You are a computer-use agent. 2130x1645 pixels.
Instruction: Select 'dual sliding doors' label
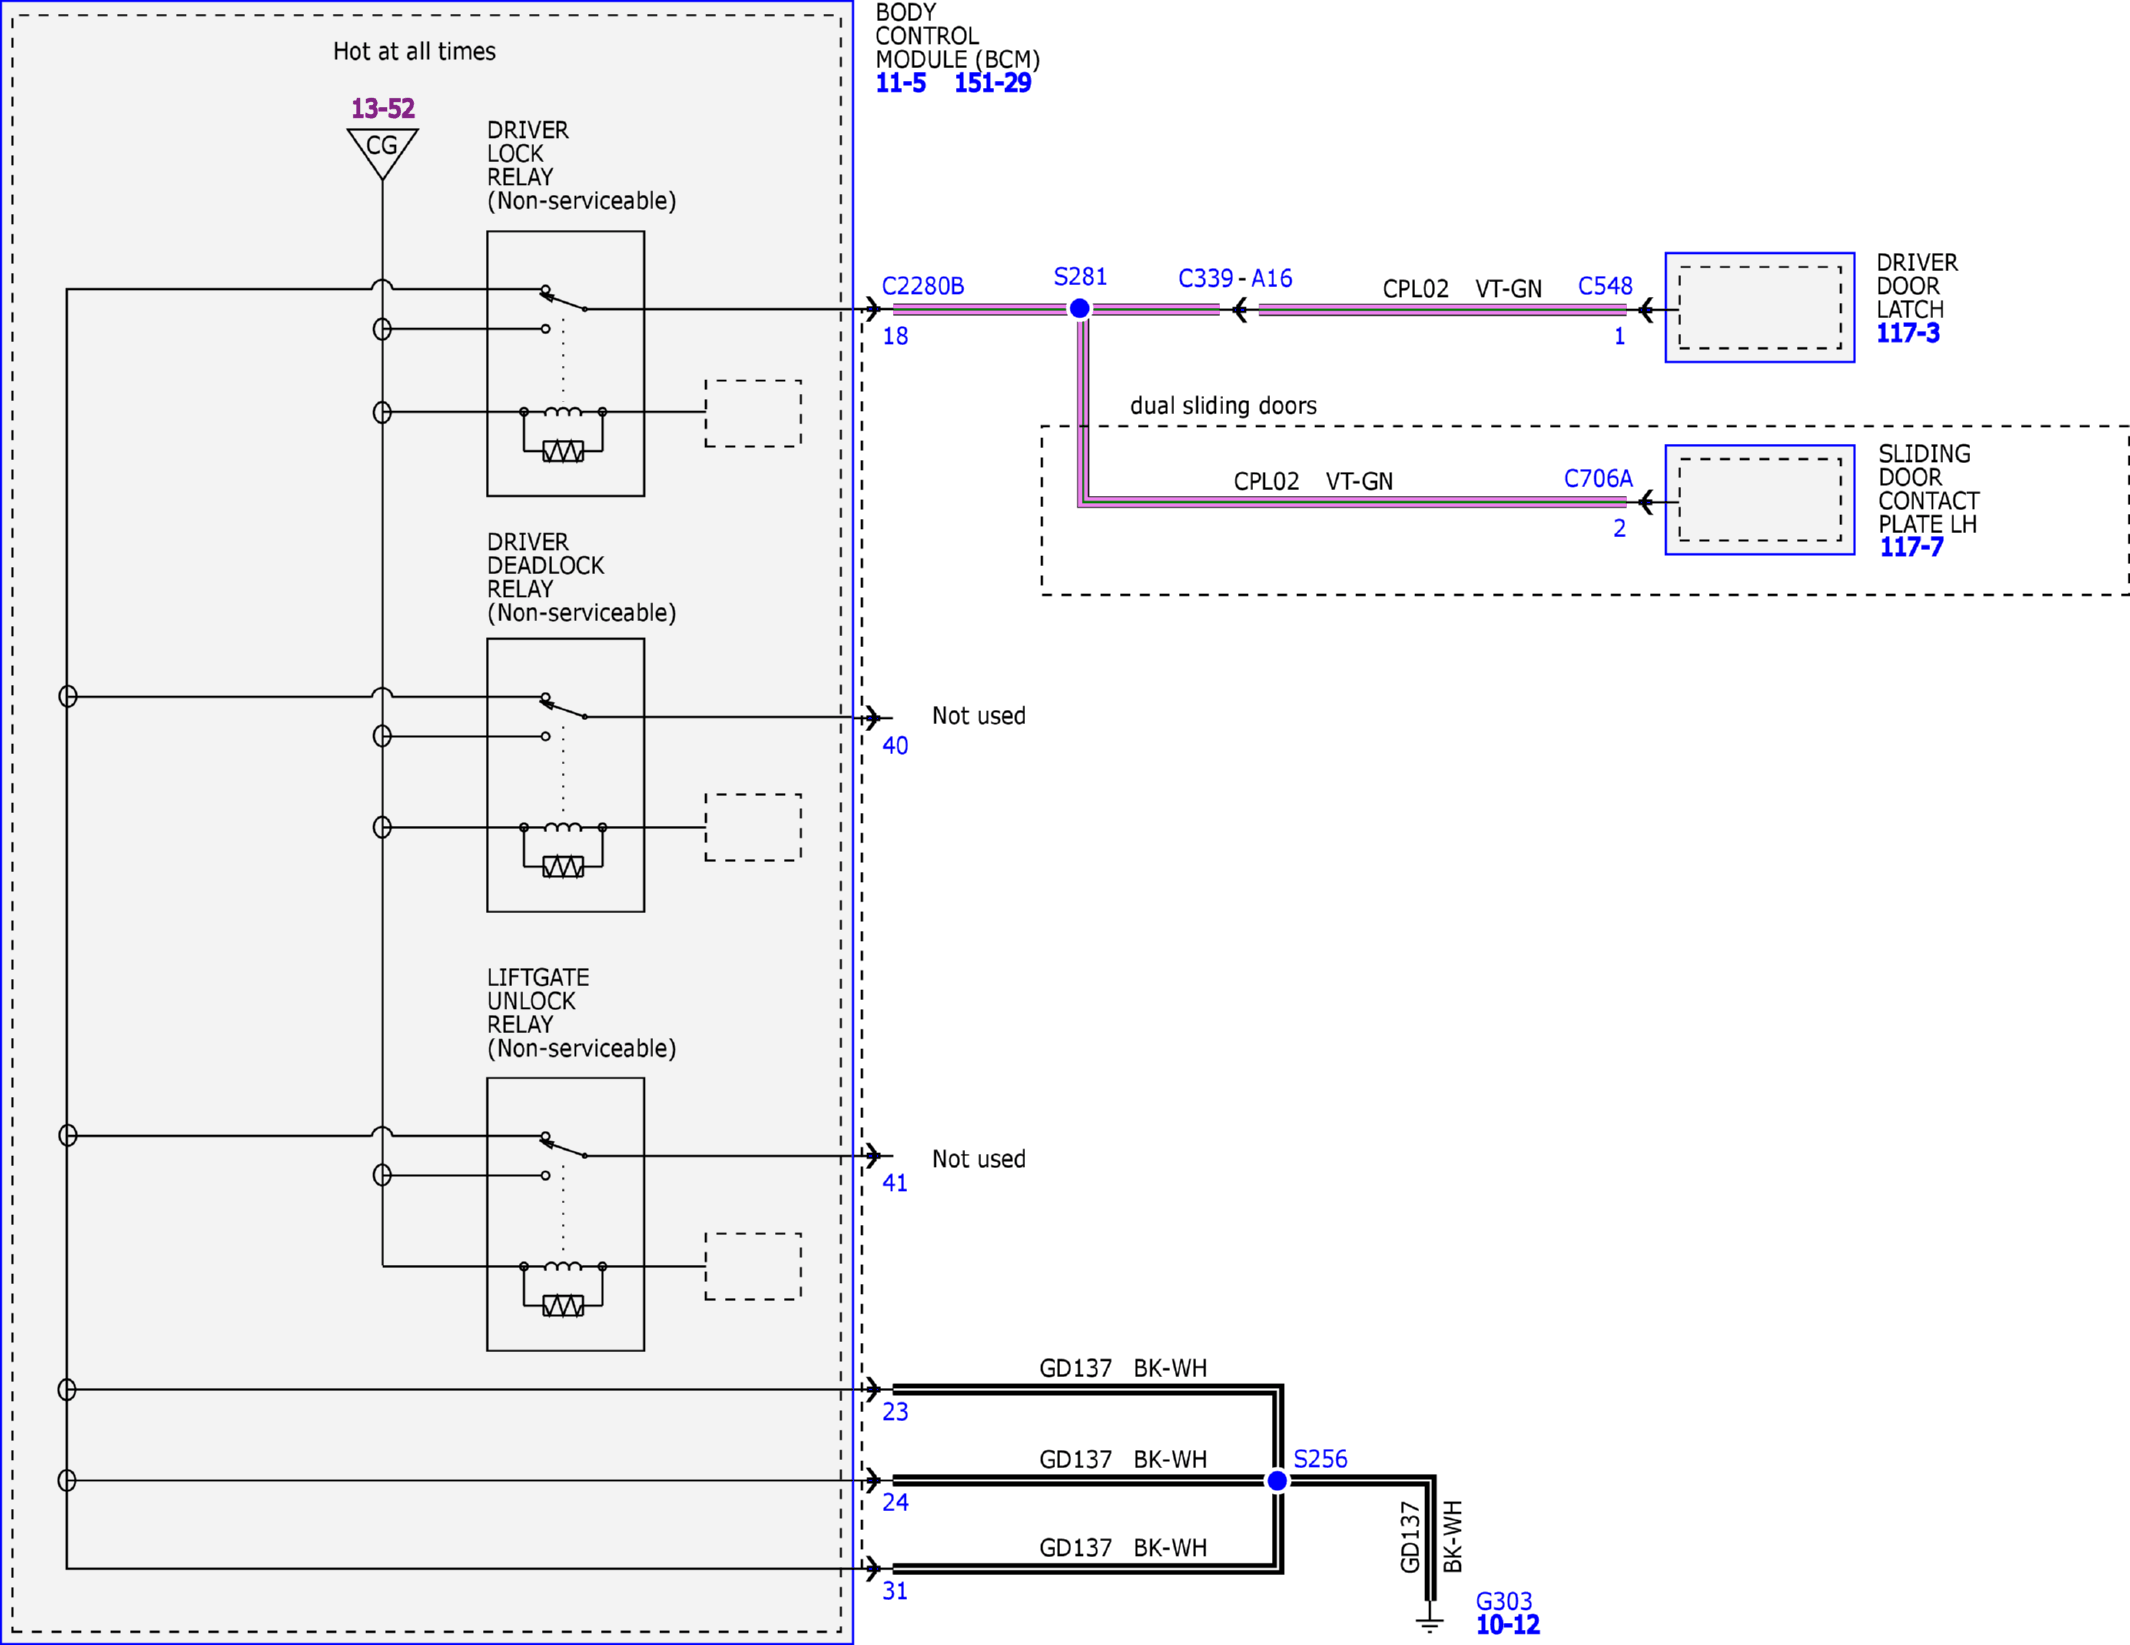[x=1223, y=406]
